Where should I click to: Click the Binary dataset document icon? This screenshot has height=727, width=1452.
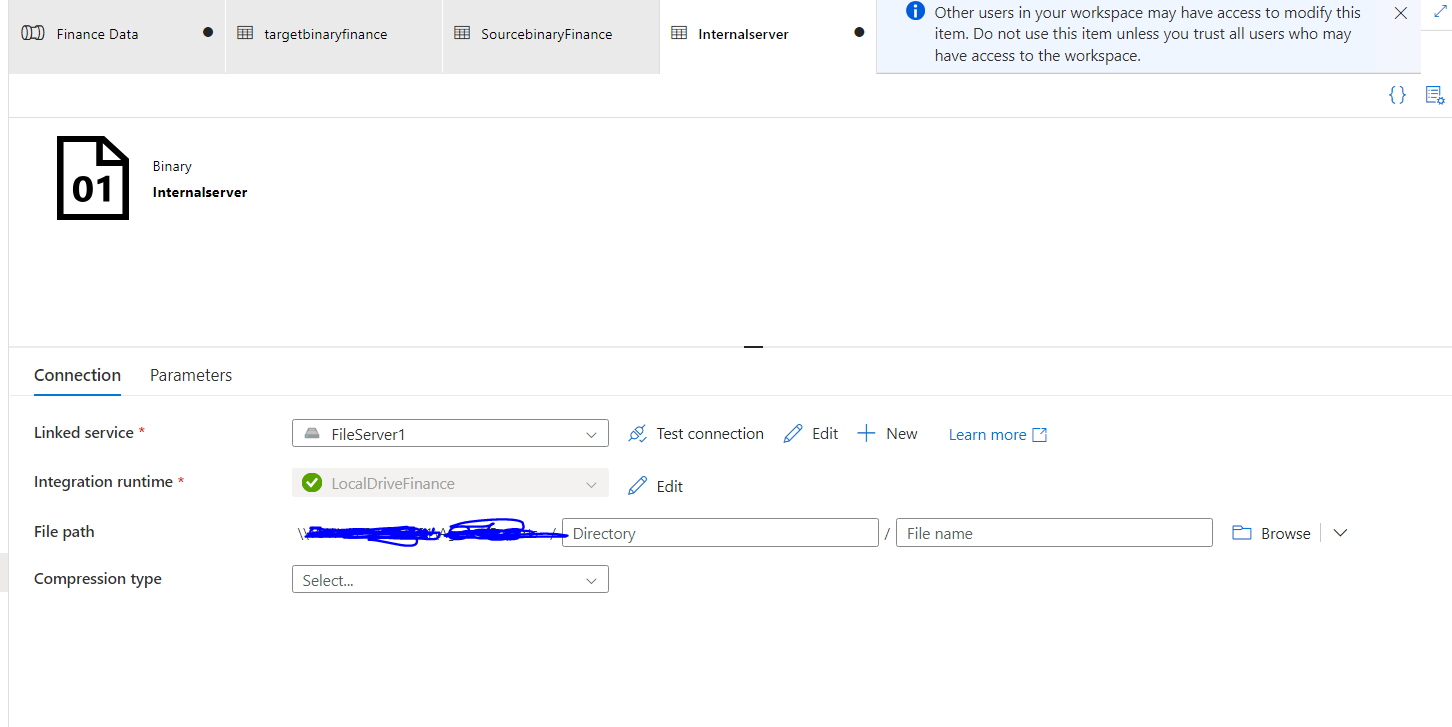pyautogui.click(x=93, y=177)
